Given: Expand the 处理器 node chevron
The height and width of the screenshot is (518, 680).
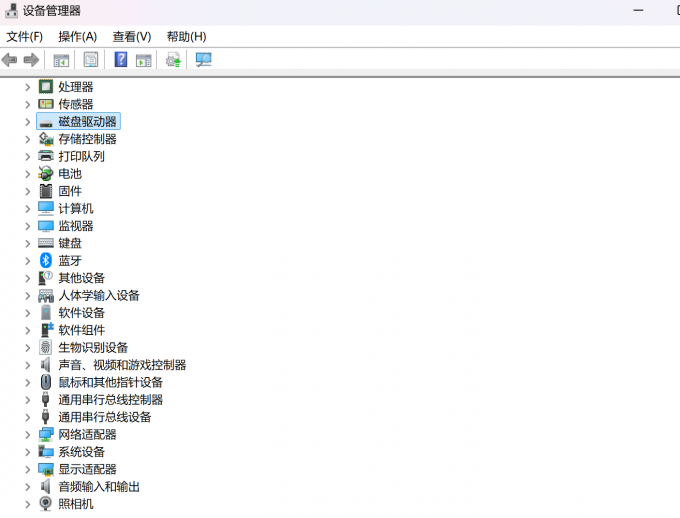Looking at the screenshot, I should pos(28,87).
